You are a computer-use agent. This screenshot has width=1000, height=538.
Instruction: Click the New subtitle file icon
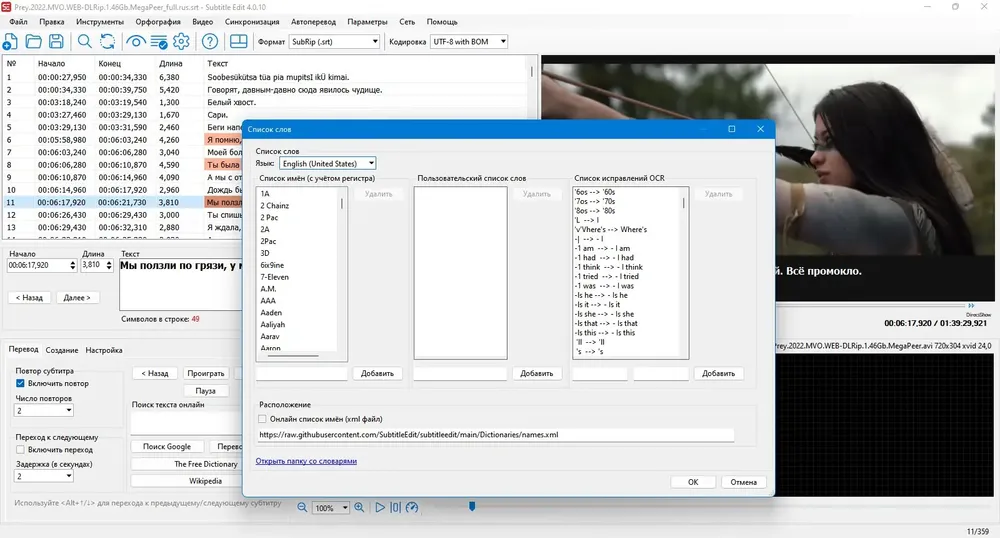(x=10, y=42)
